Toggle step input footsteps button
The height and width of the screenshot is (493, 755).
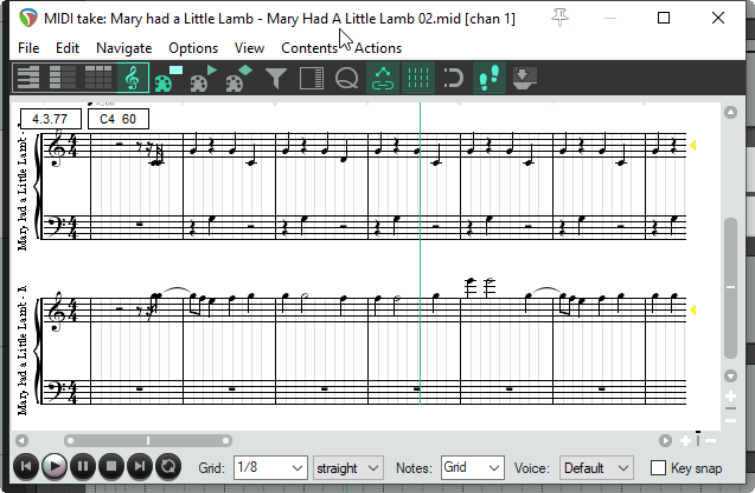pyautogui.click(x=489, y=78)
